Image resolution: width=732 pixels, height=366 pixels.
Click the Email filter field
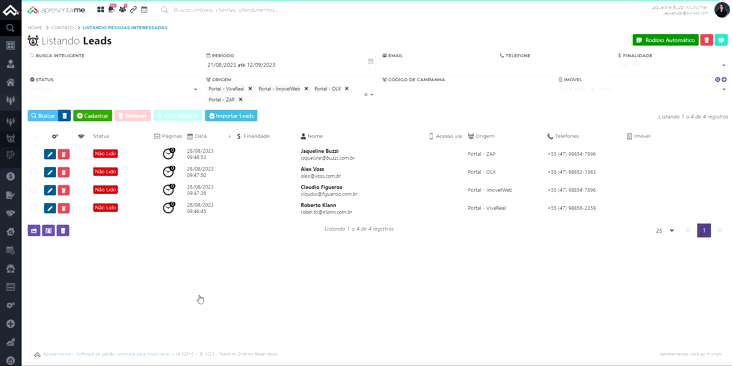coord(438,65)
